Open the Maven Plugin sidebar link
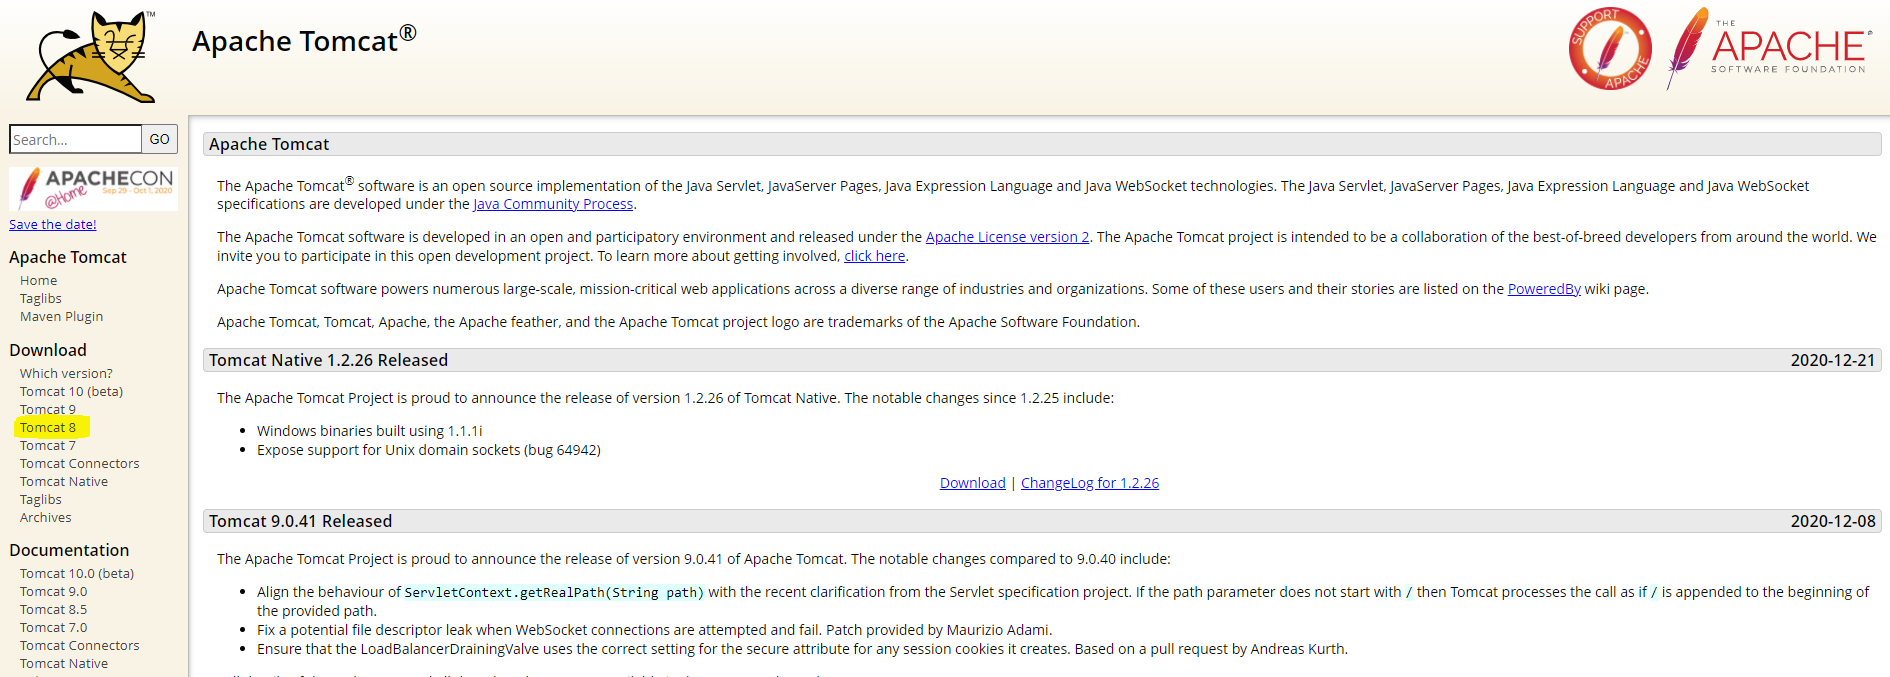This screenshot has width=1890, height=677. [62, 317]
